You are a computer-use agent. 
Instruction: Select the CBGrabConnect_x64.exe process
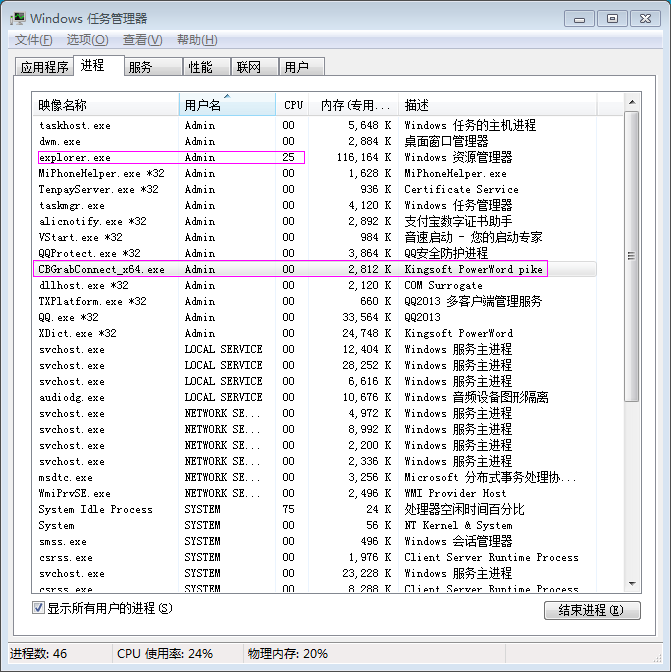[101, 270]
